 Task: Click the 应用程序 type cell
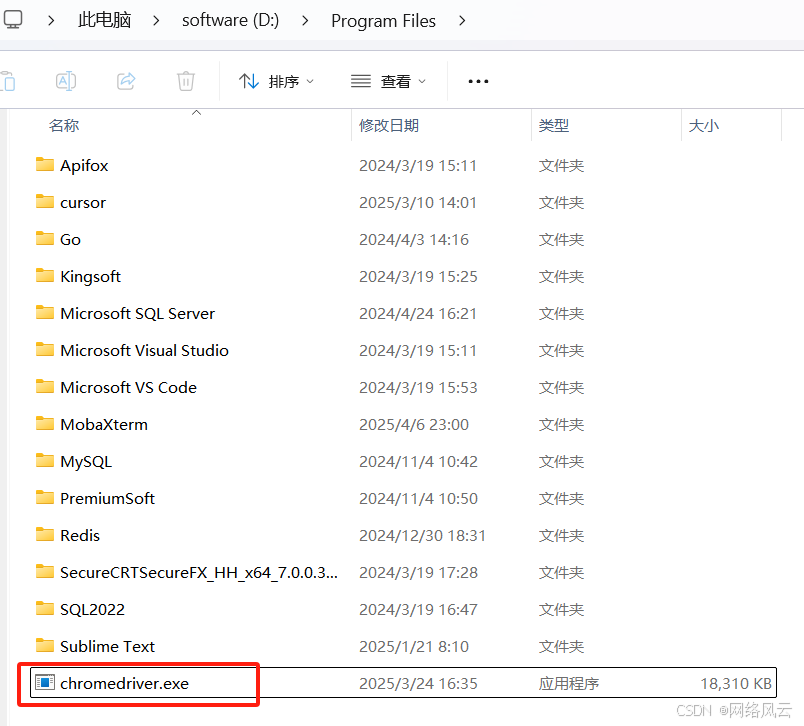pos(569,683)
